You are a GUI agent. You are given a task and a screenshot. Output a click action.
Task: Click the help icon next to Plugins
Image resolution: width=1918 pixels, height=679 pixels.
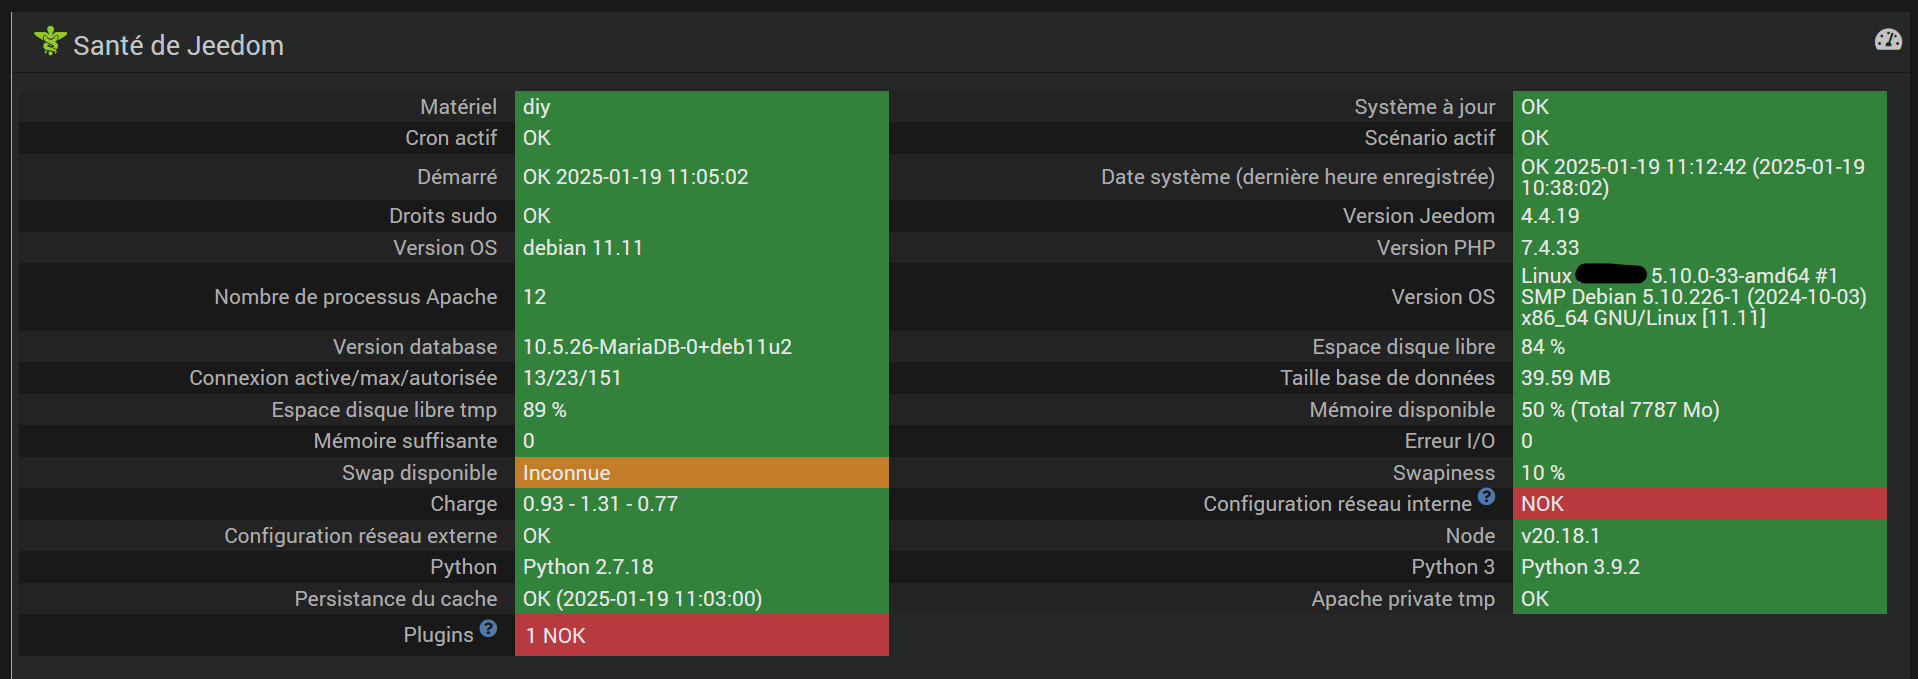coord(488,629)
